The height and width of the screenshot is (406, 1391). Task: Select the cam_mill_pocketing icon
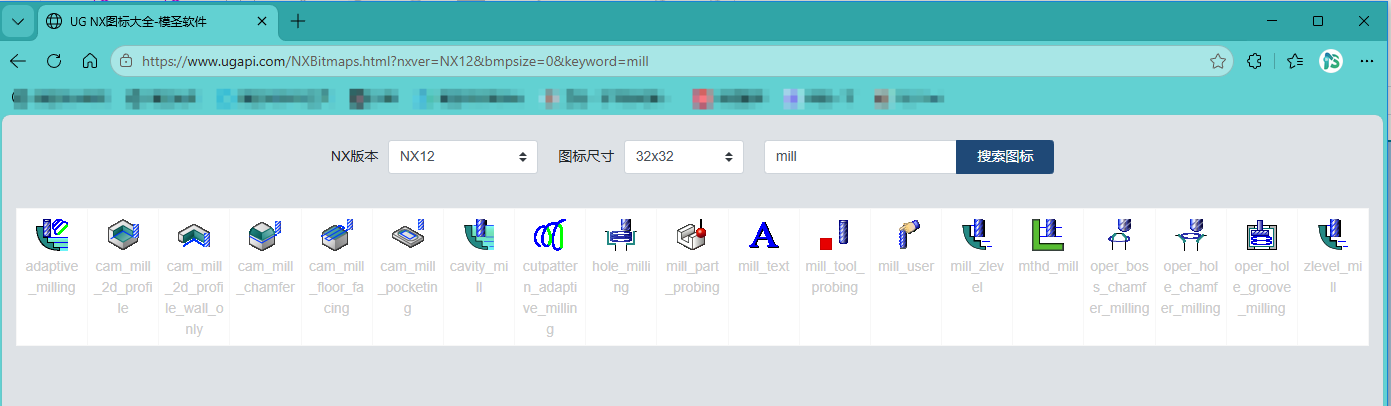pos(408,235)
